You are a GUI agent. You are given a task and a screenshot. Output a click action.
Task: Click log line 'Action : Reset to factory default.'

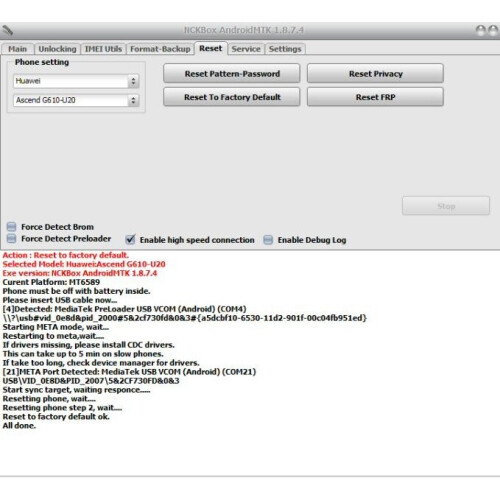click(66, 255)
